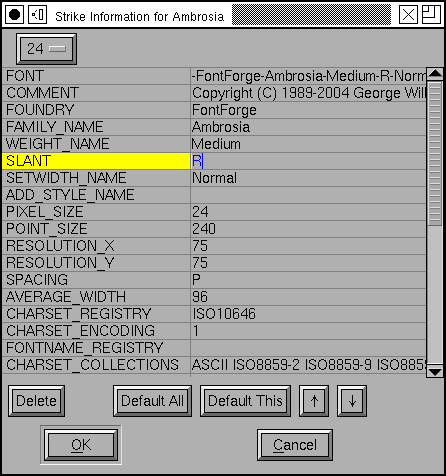
Task: Click the Default This button
Action: click(245, 401)
